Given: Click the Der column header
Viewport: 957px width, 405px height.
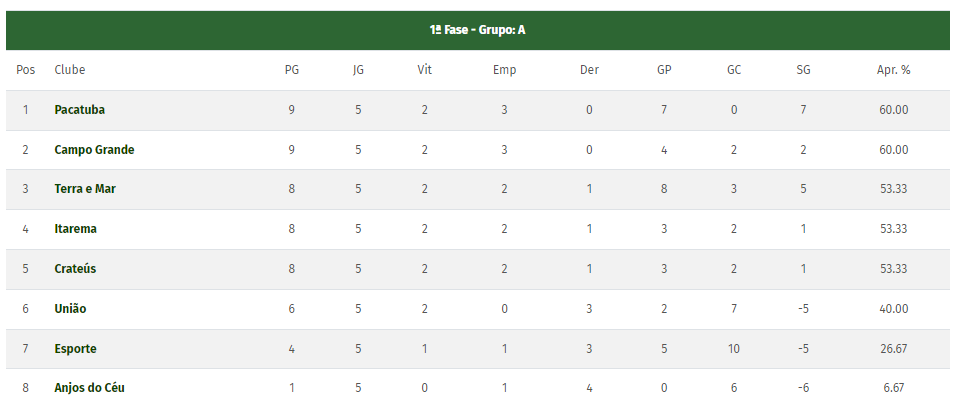Looking at the screenshot, I should pos(589,70).
